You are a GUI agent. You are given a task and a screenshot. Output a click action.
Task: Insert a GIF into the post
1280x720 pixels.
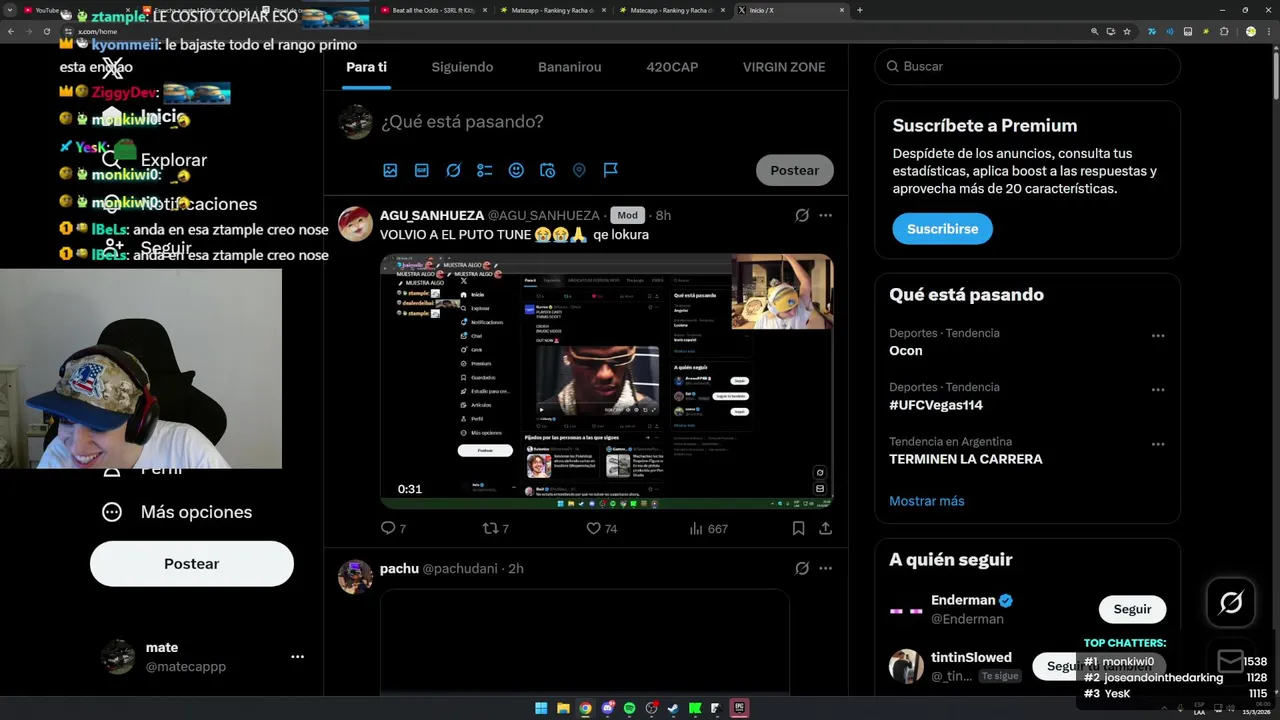click(x=422, y=171)
